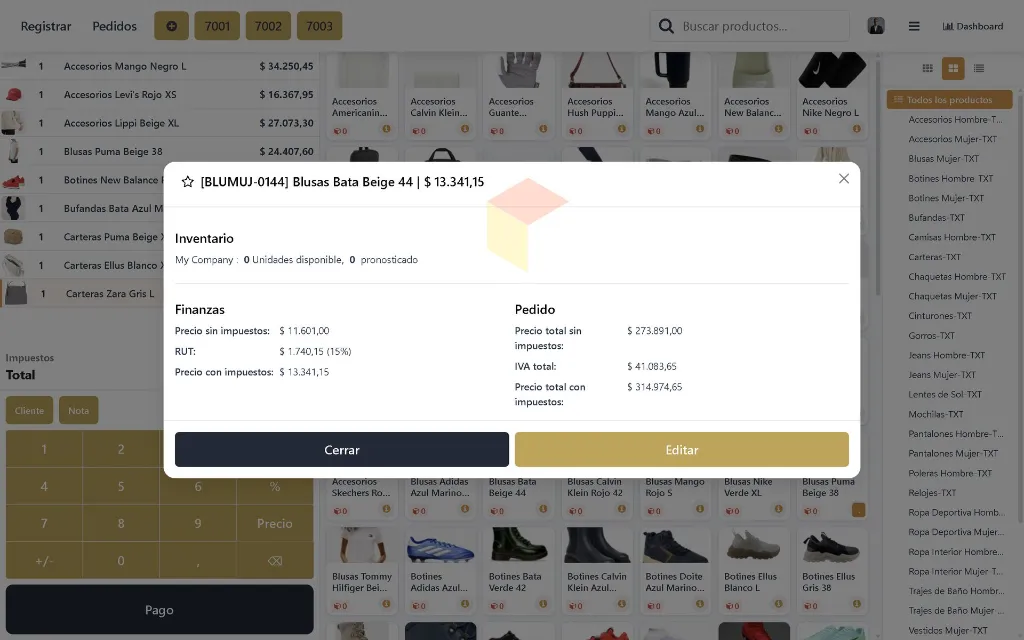1024x640 pixels.
Task: Add Botines Calvin Klein Azul... product card
Action: (x=597, y=571)
